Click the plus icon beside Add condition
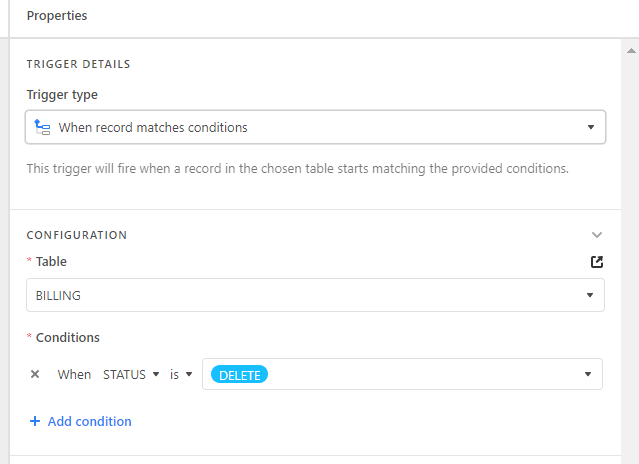The width and height of the screenshot is (639, 464). pyautogui.click(x=35, y=421)
